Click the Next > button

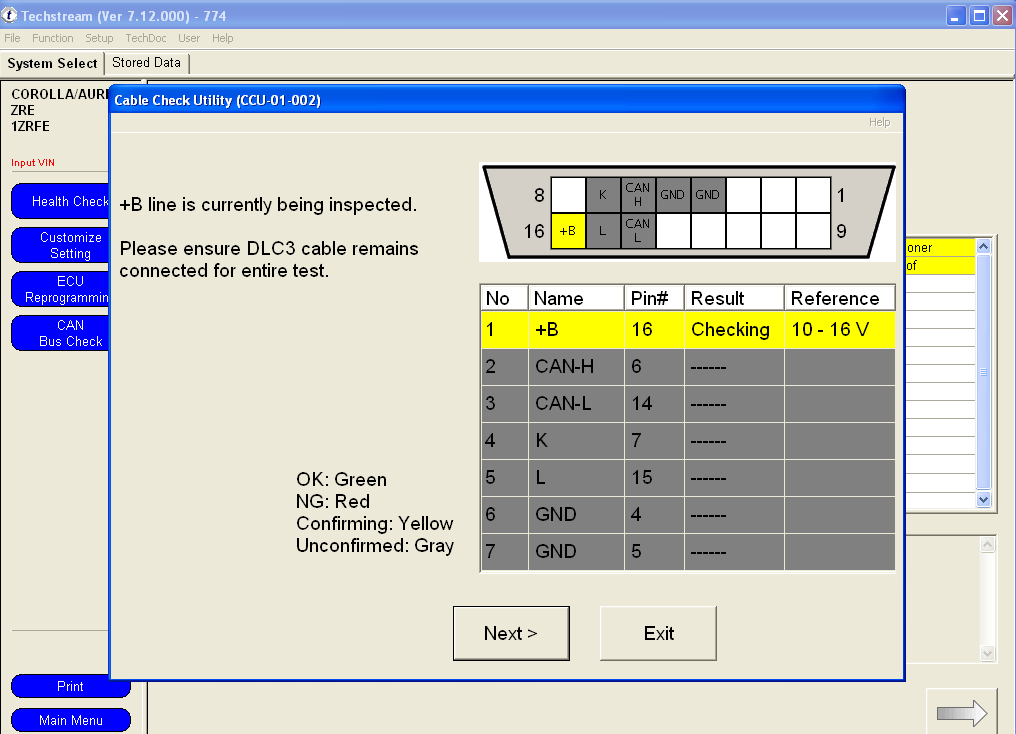click(511, 634)
